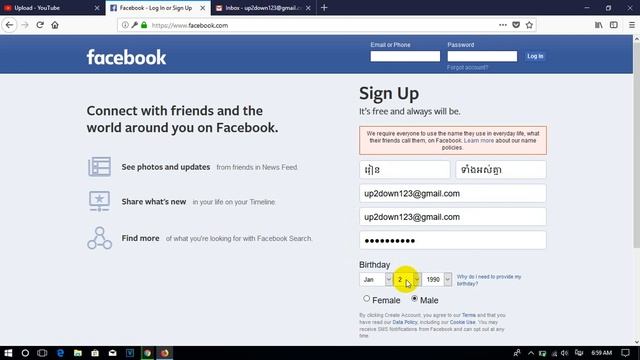Screen dimensions: 640x360
Task: Click the Facebook logo
Action: point(126,57)
